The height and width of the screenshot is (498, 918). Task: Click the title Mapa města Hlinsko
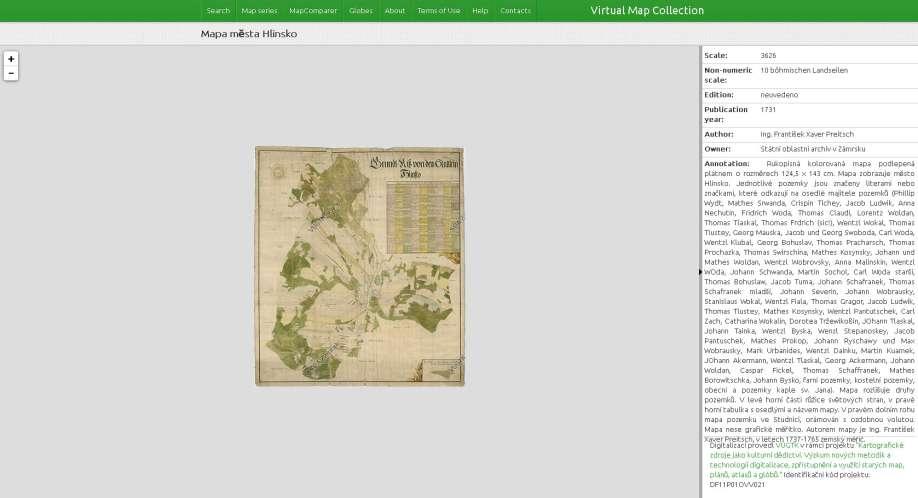[249, 34]
